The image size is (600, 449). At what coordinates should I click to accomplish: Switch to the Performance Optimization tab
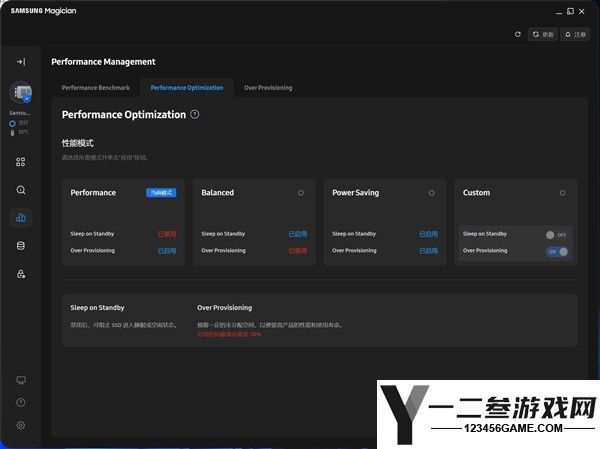click(187, 88)
